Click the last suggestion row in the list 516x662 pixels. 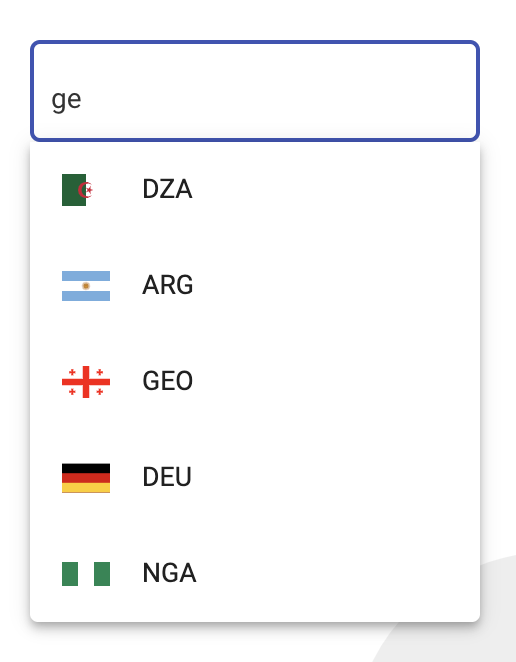click(255, 574)
